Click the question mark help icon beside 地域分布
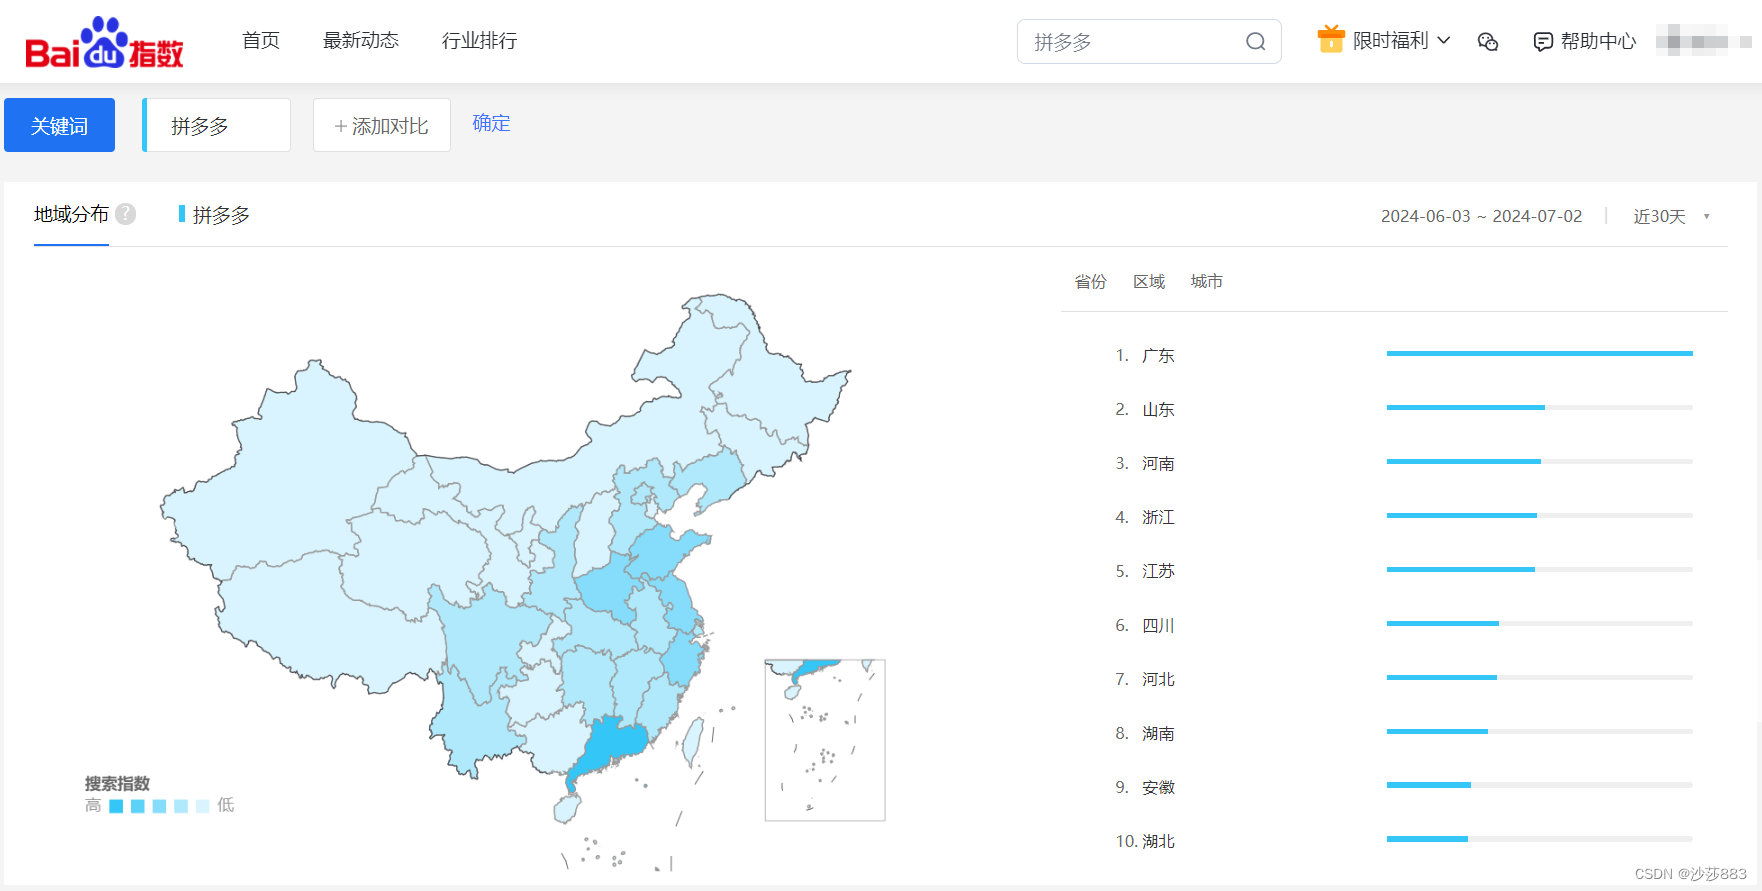1762x891 pixels. pyautogui.click(x=125, y=214)
